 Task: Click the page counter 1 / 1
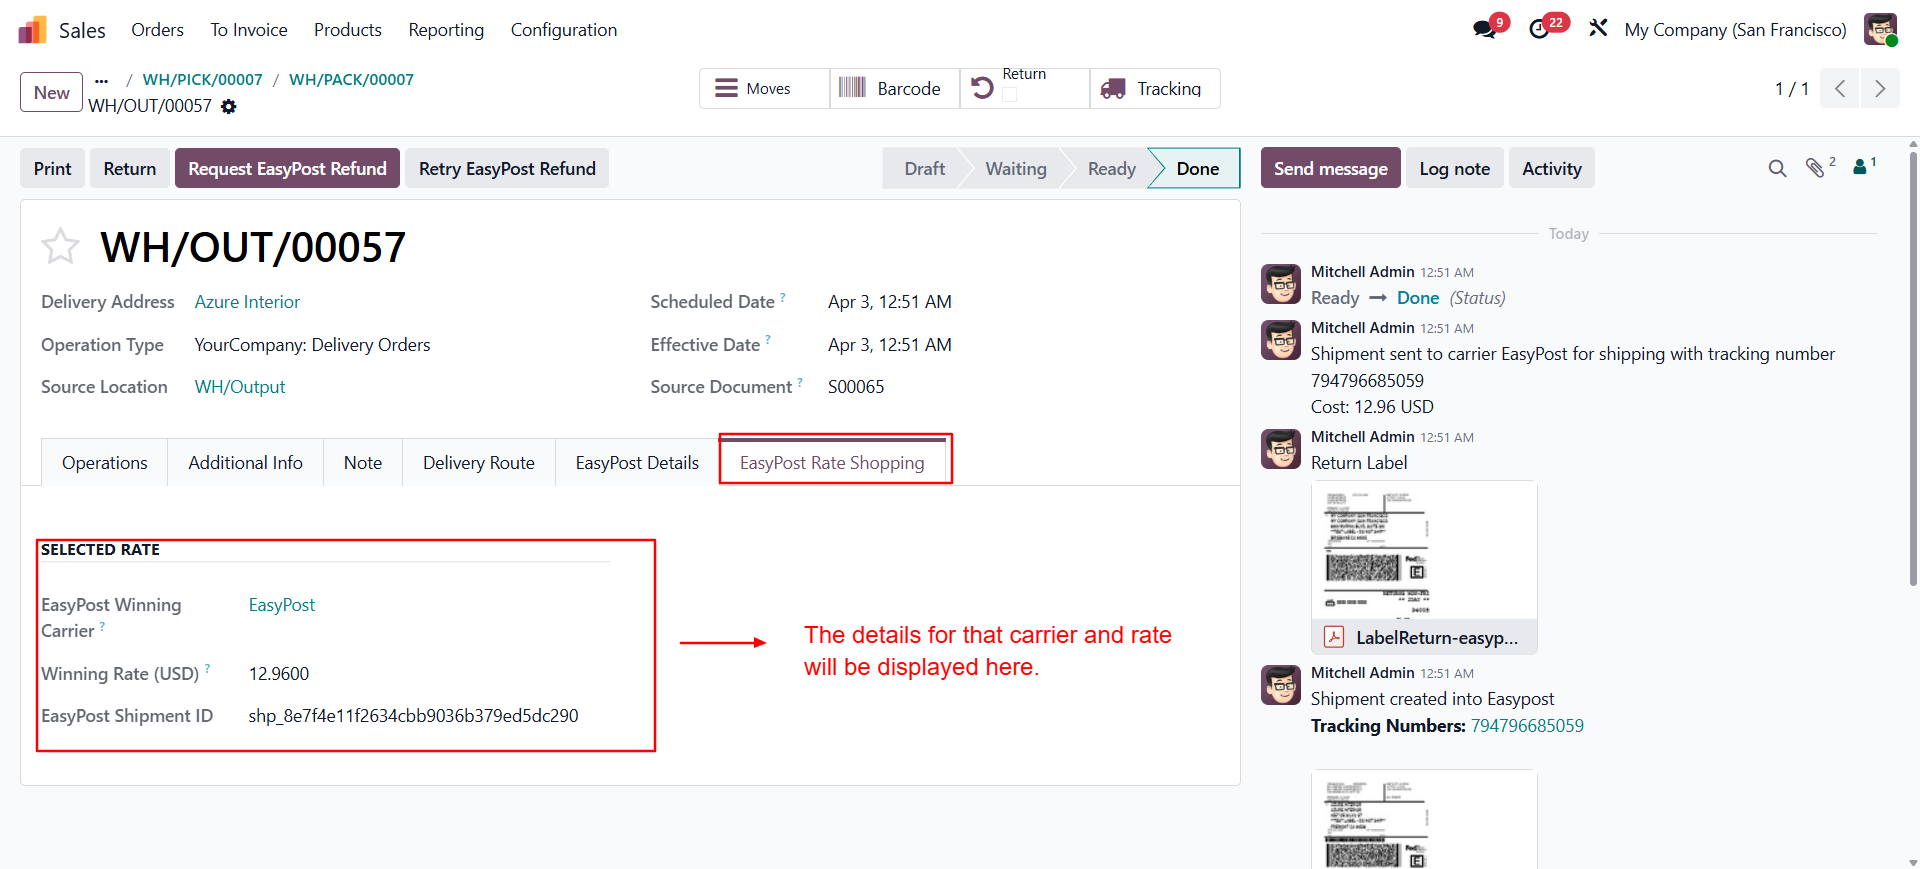pyautogui.click(x=1792, y=88)
